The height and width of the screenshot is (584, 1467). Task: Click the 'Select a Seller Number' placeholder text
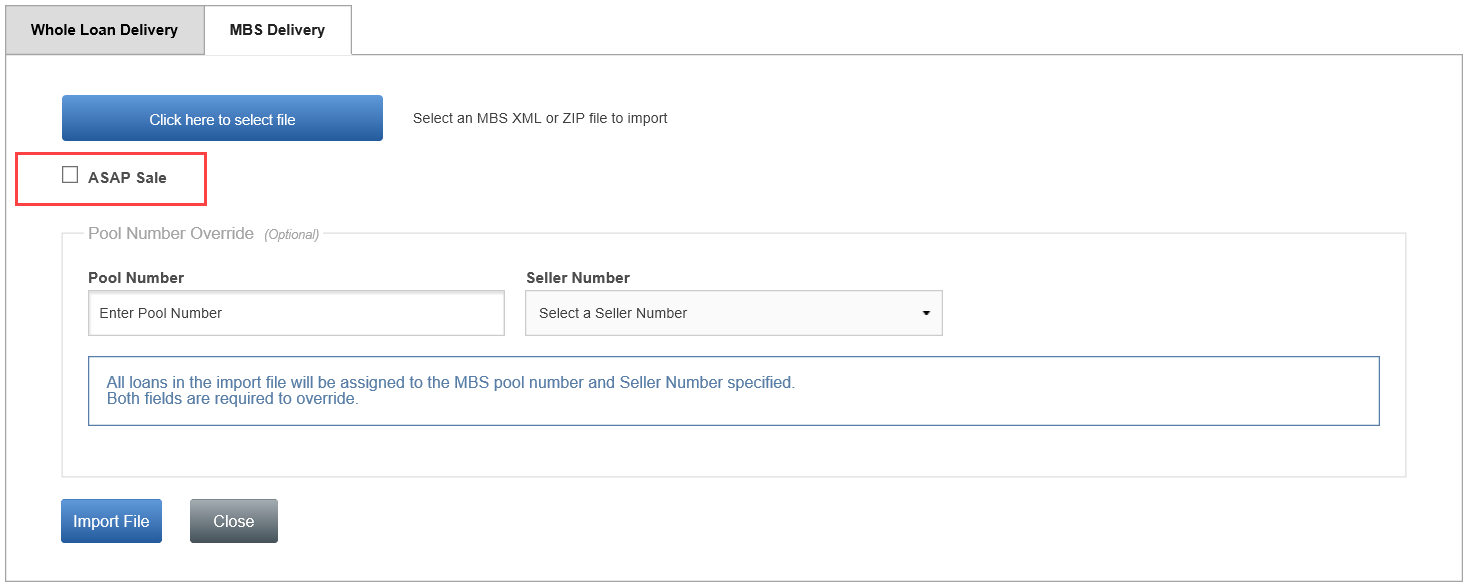tap(613, 313)
